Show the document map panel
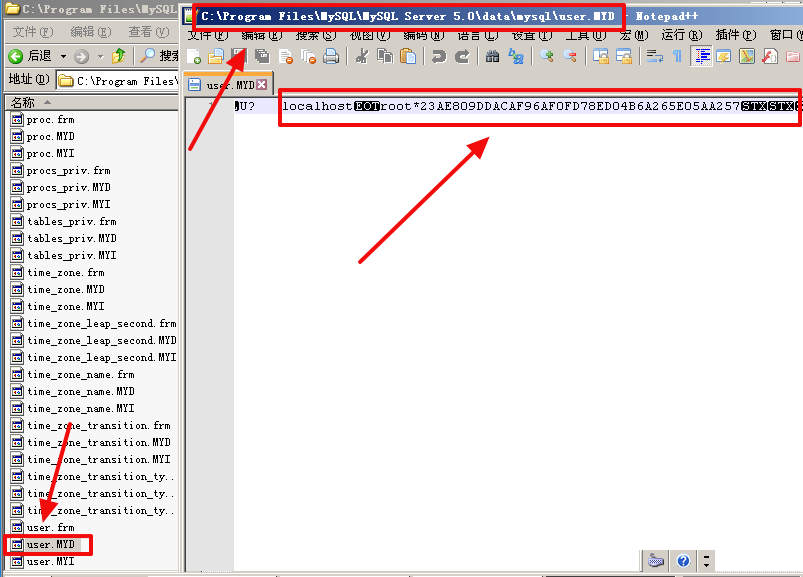The width and height of the screenshot is (803, 577). pos(747,56)
